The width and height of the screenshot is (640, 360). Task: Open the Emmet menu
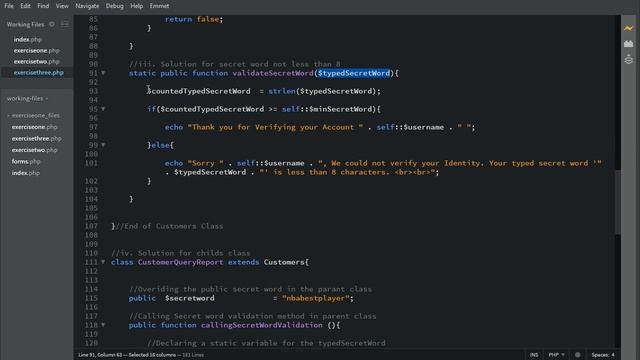159,6
